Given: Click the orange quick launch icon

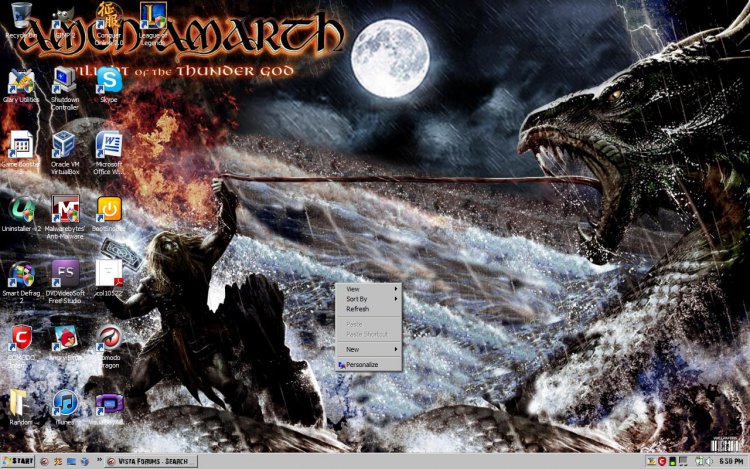Looking at the screenshot, I should (58, 461).
